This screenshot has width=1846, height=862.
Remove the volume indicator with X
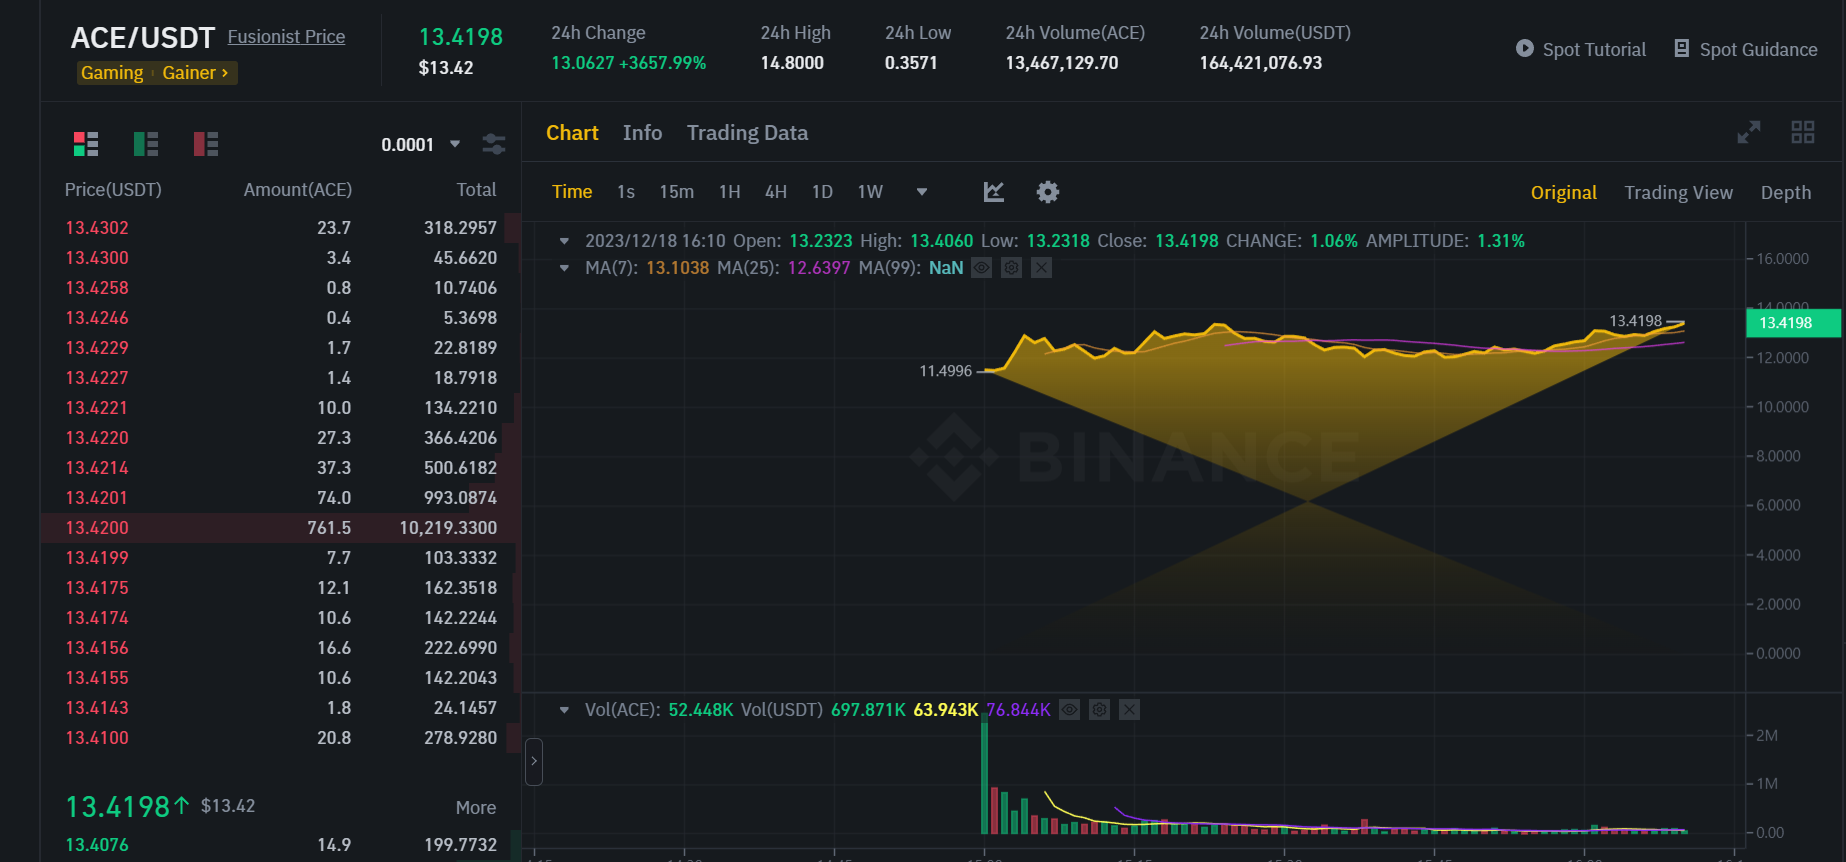click(1129, 710)
